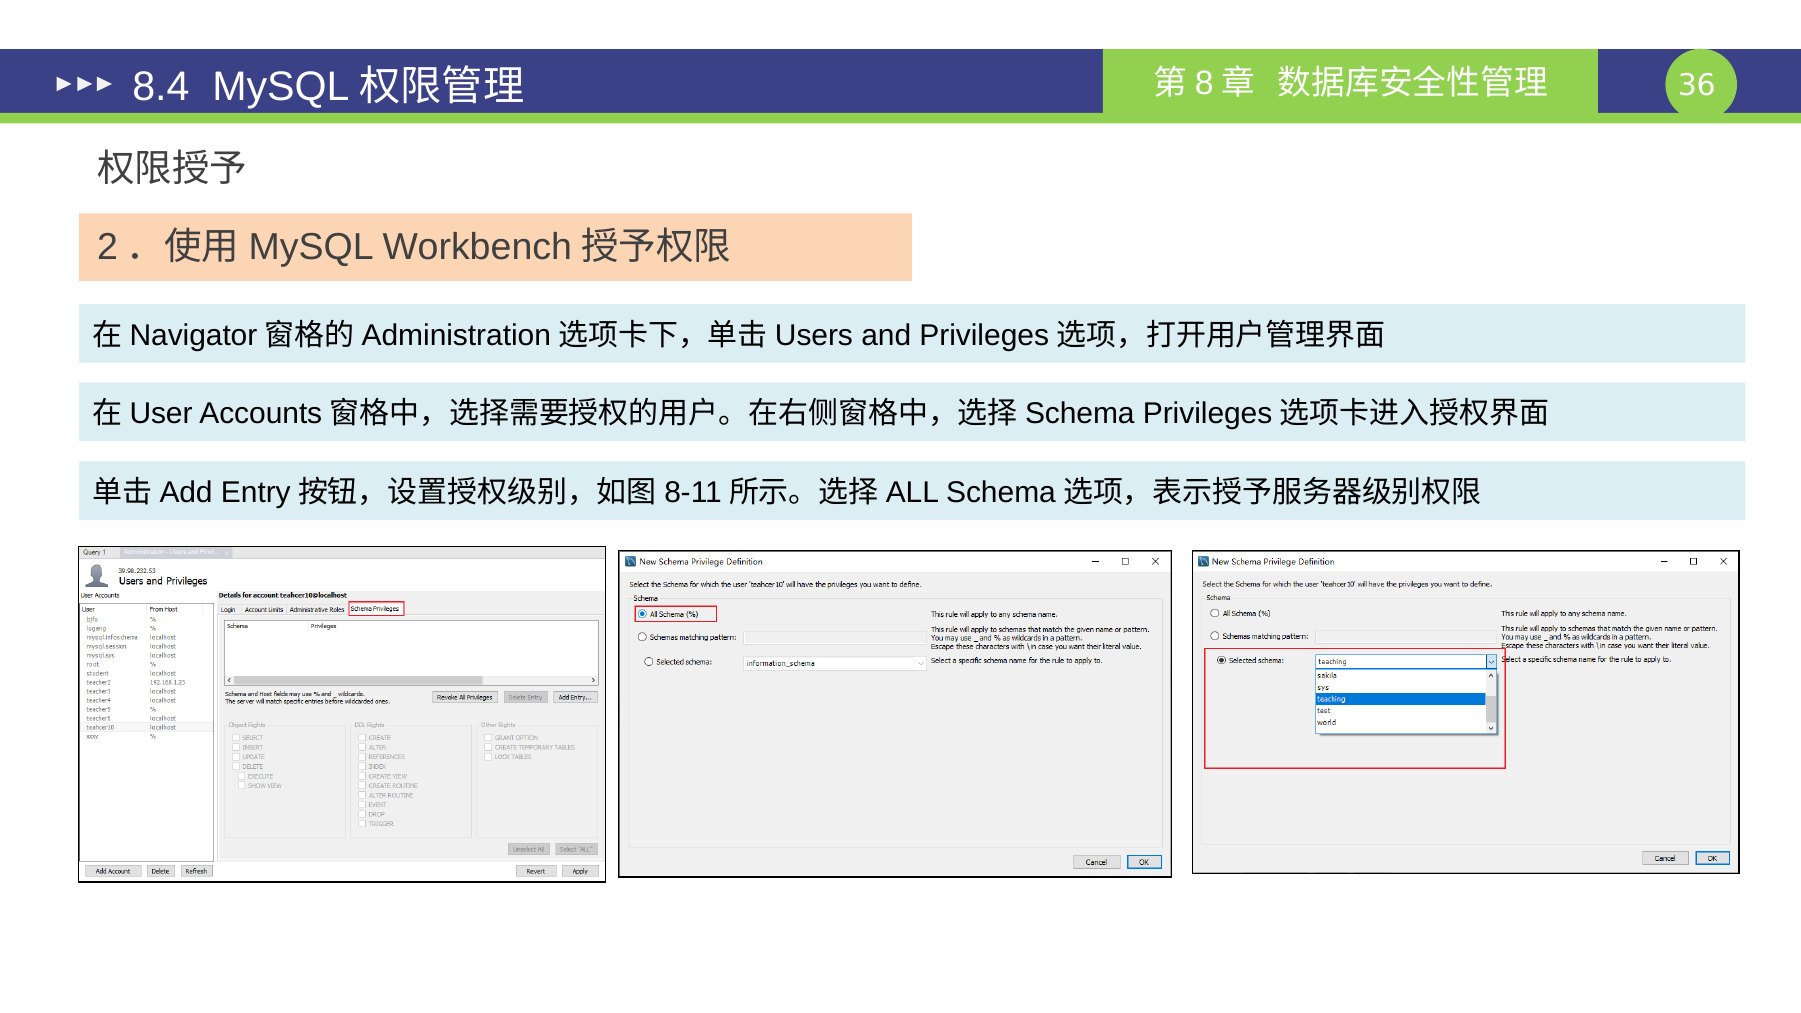Open the Account Limits tab
The image size is (1801, 1013).
[x=264, y=609]
